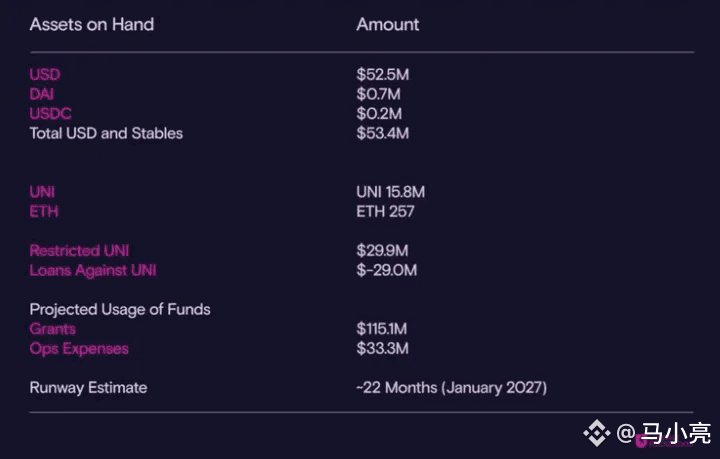Click the Amount column header
This screenshot has height=459, width=720.
(x=388, y=24)
